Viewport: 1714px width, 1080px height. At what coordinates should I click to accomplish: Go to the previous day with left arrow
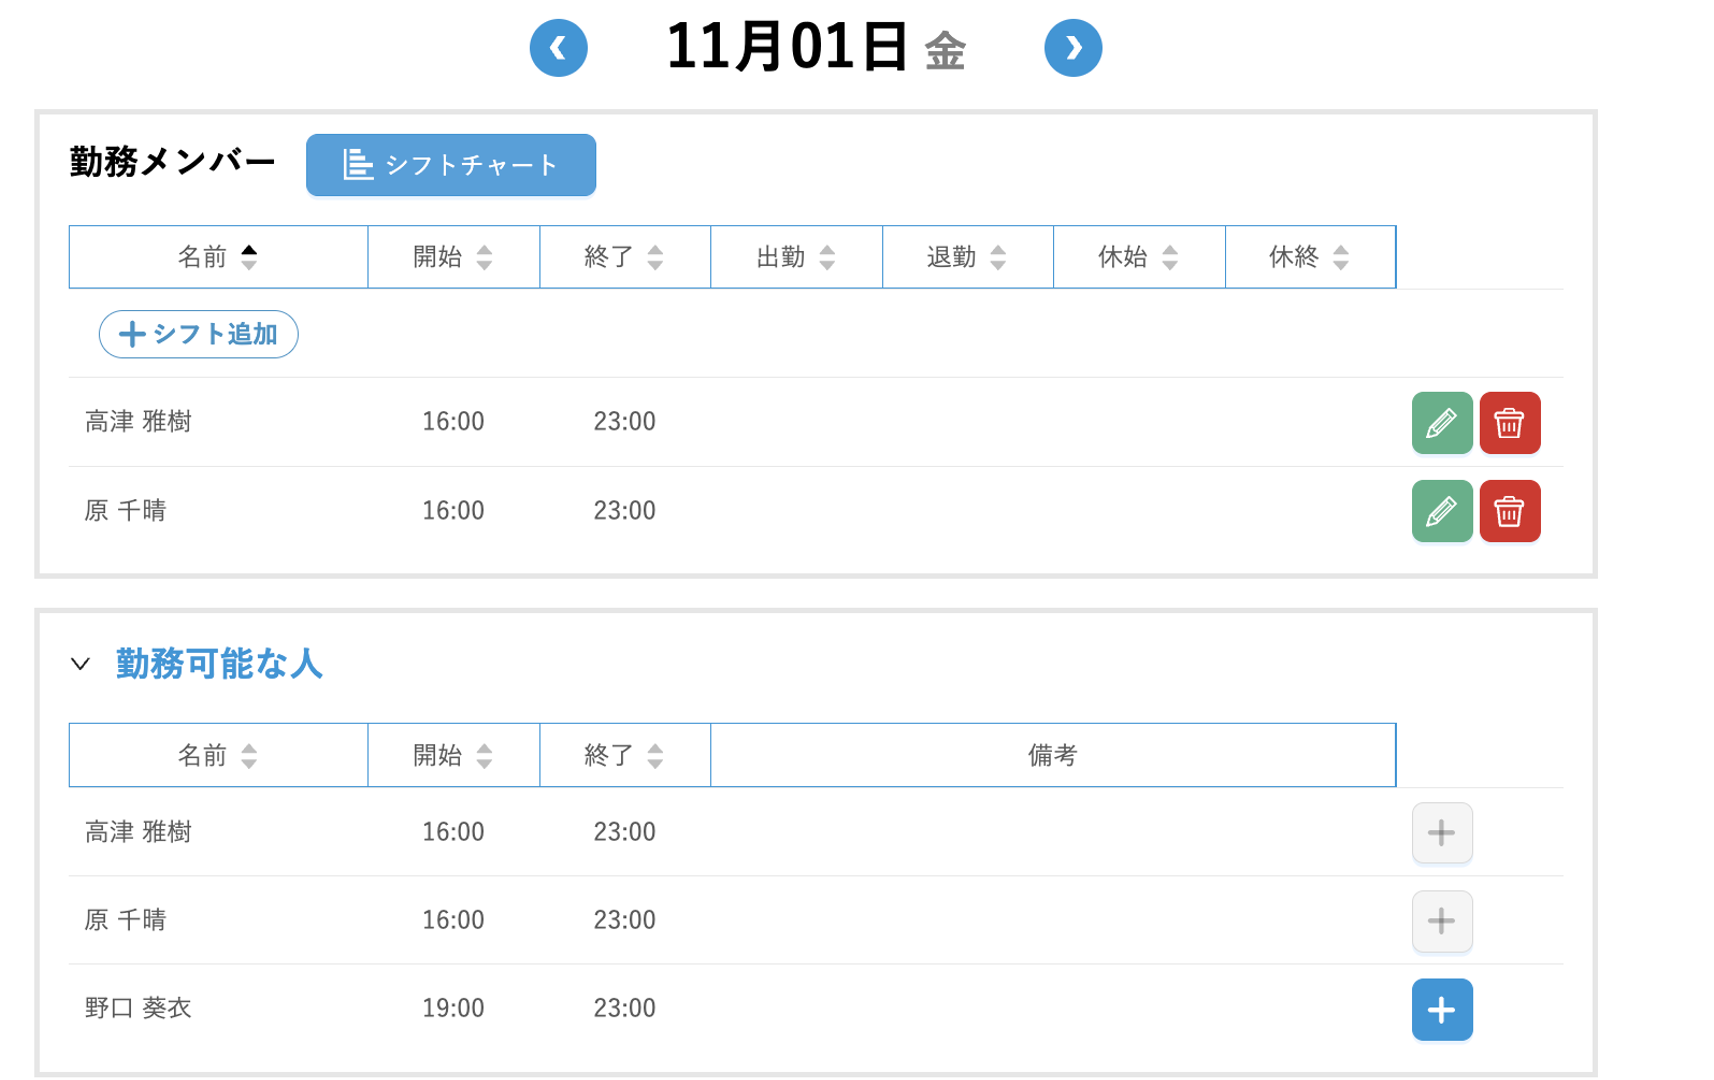pyautogui.click(x=558, y=48)
